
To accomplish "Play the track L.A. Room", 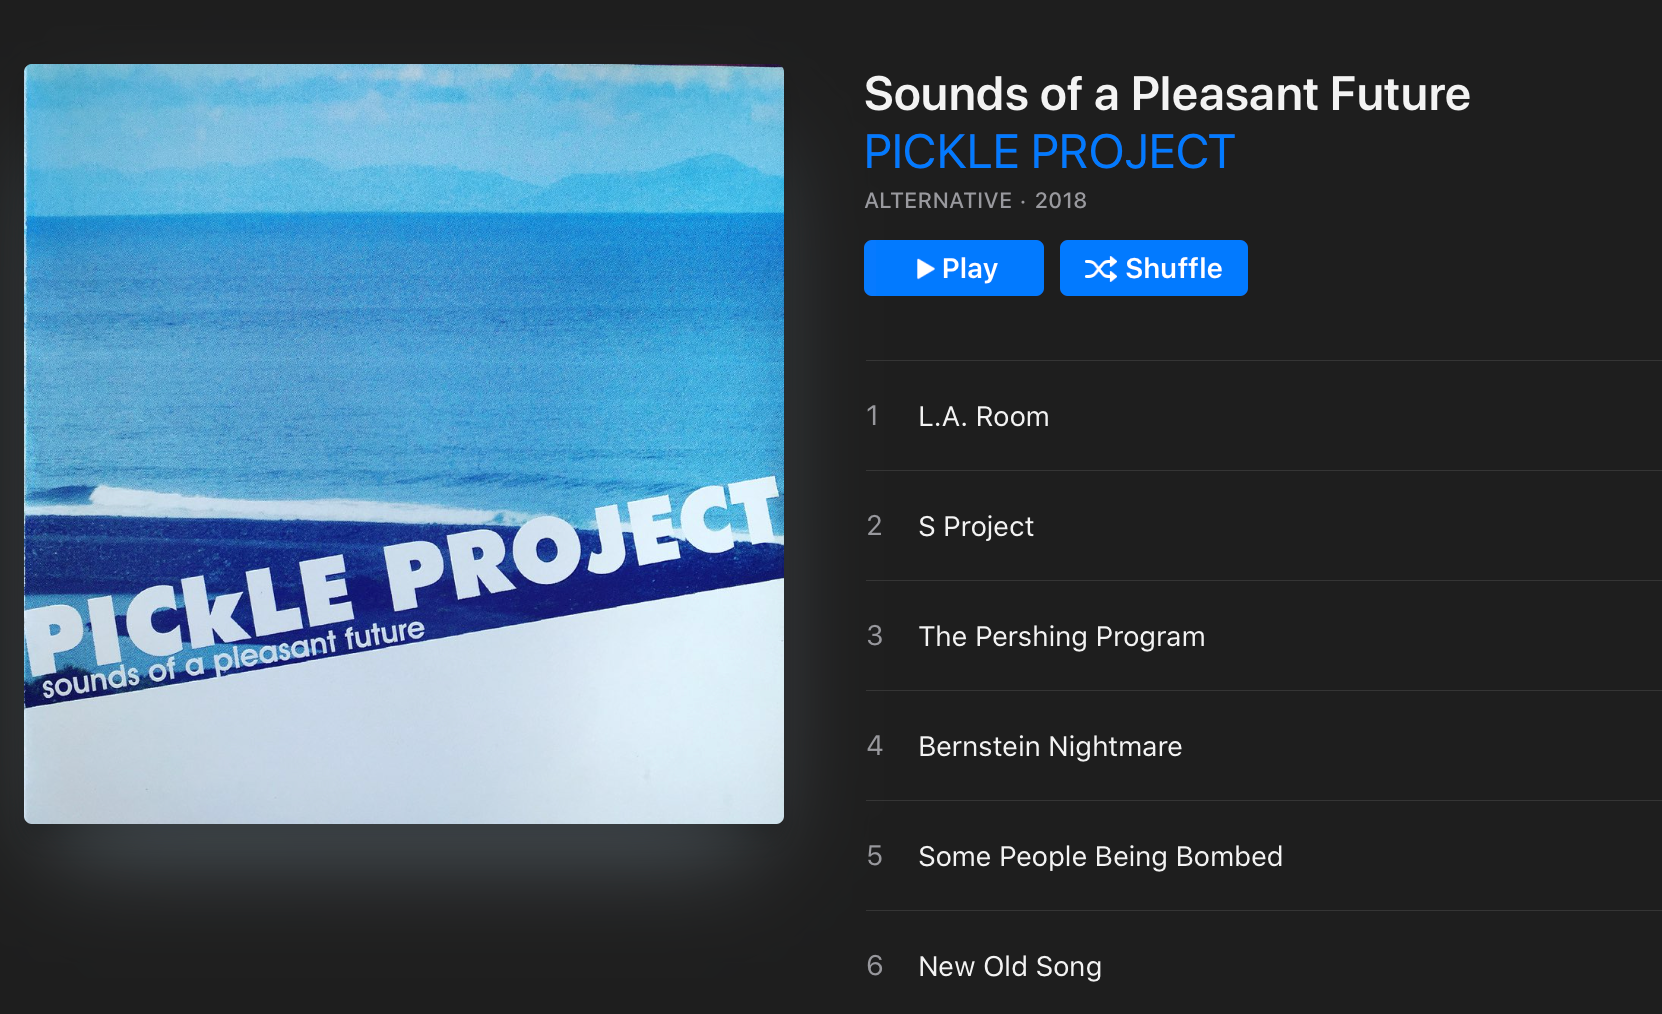I will click(x=983, y=416).
